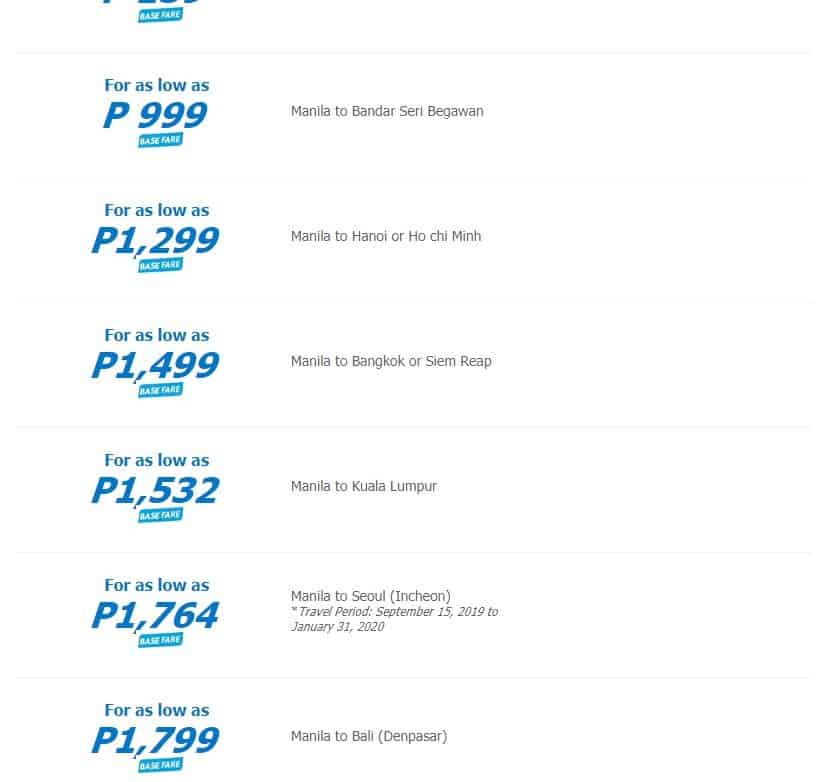This screenshot has width=827, height=782.
Task: Choose the P1,499 fare price
Action: click(x=155, y=365)
